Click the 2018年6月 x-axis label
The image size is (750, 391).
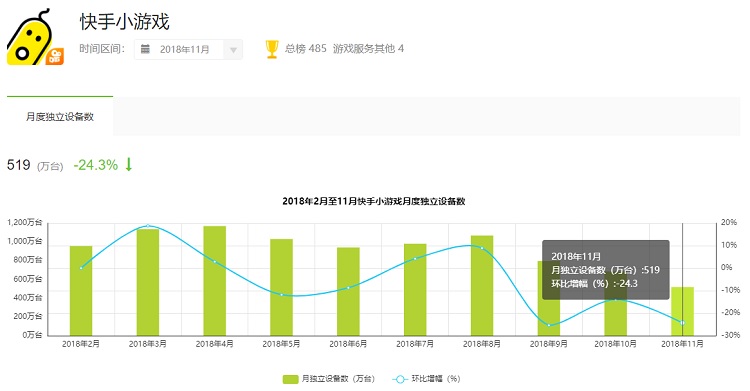348,344
